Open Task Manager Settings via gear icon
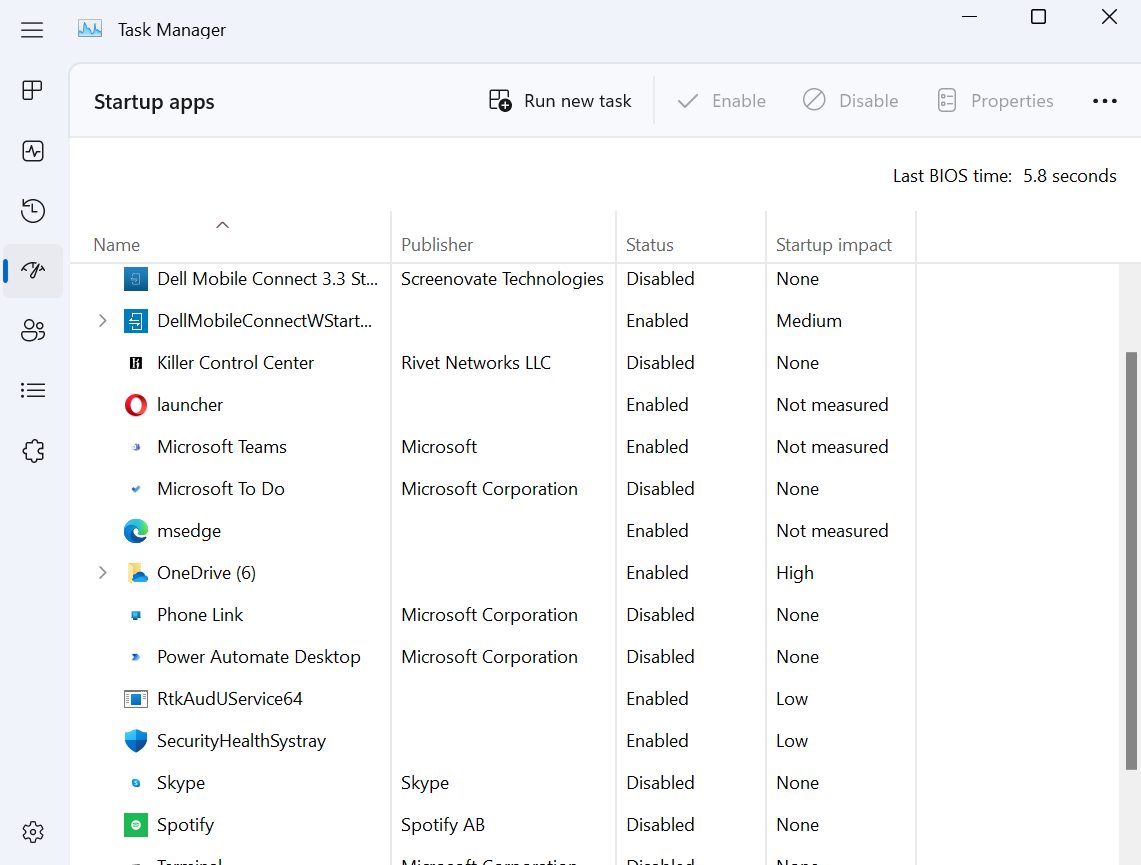This screenshot has height=865, width=1141. [x=32, y=831]
